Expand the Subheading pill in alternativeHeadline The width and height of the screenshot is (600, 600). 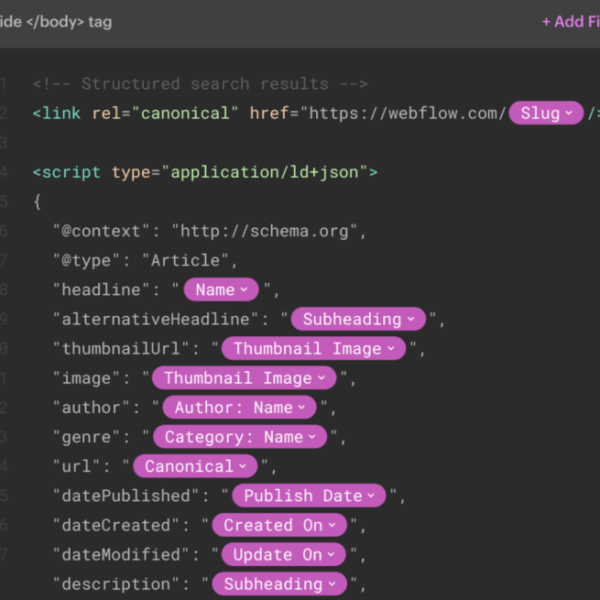pos(359,319)
